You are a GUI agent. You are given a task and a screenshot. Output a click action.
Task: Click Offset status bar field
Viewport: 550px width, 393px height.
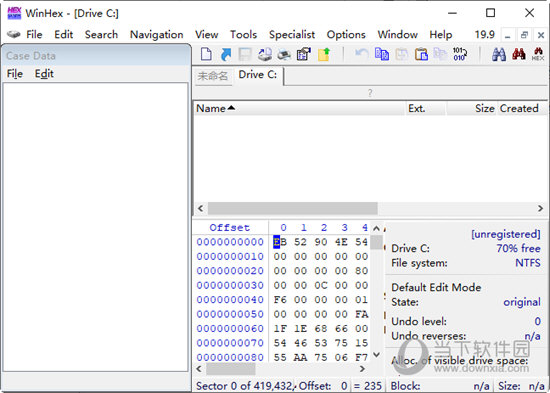[323, 386]
